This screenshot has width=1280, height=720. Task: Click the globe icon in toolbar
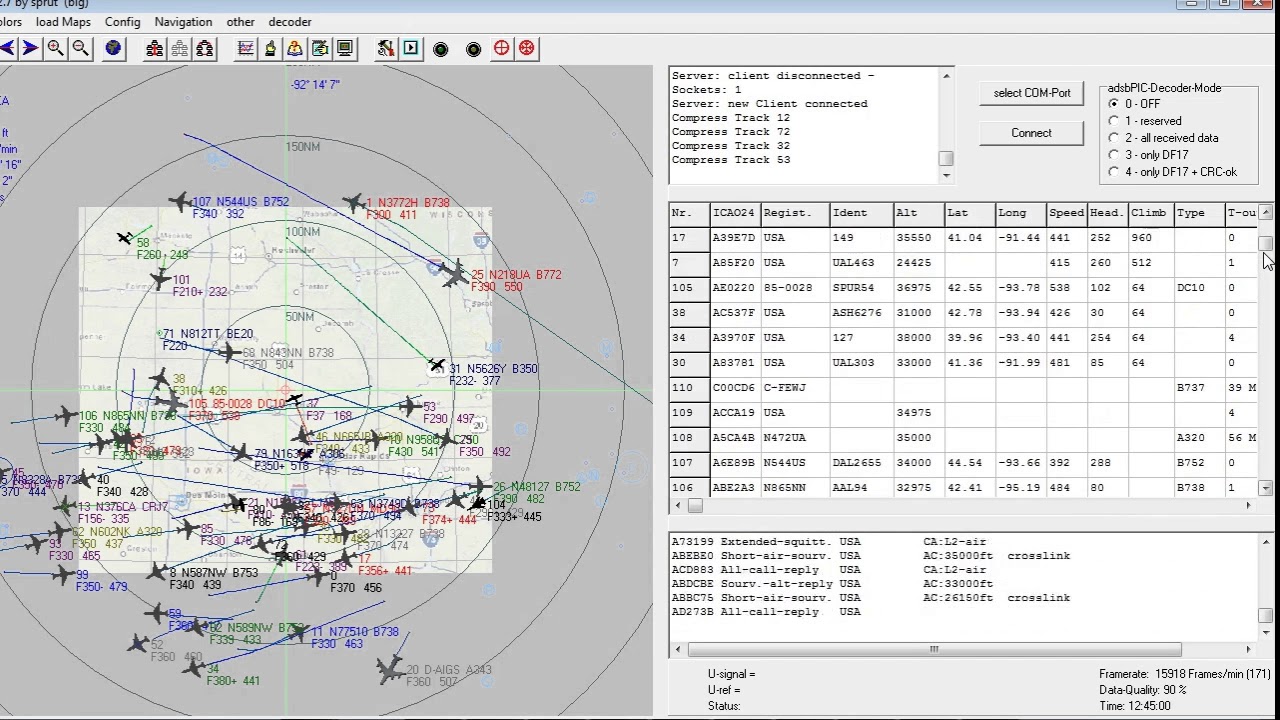pos(113,48)
